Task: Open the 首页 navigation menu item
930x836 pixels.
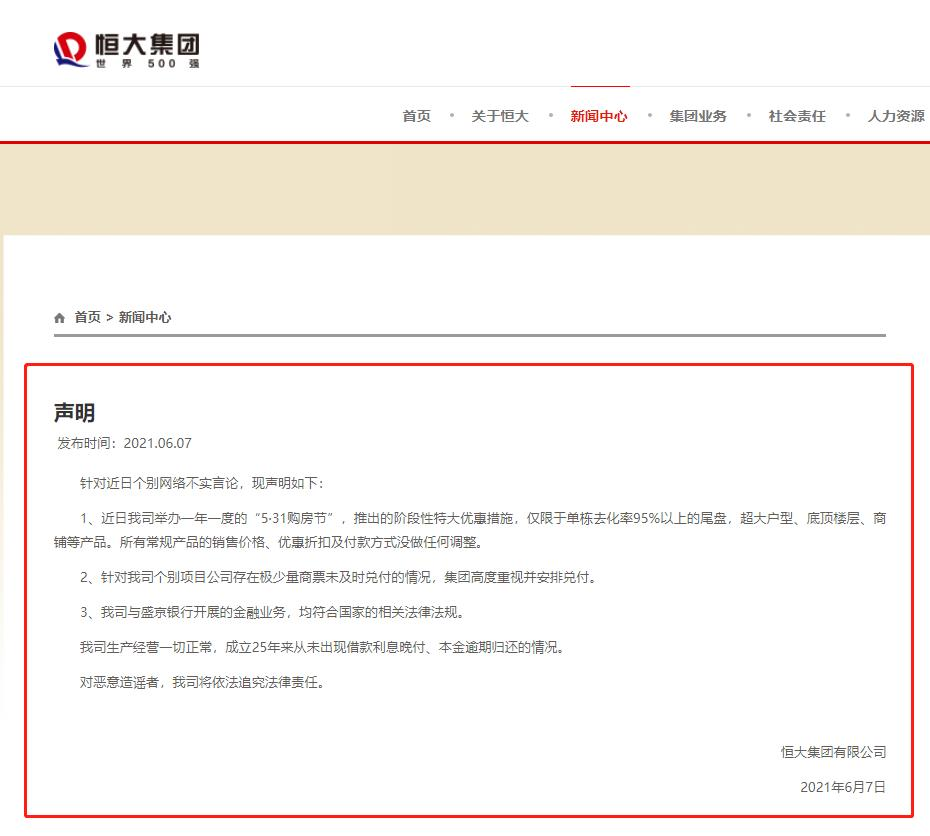Action: click(x=416, y=116)
